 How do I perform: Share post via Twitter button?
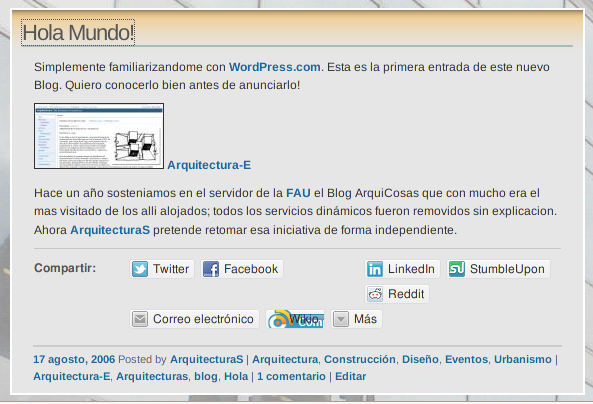[x=162, y=269]
